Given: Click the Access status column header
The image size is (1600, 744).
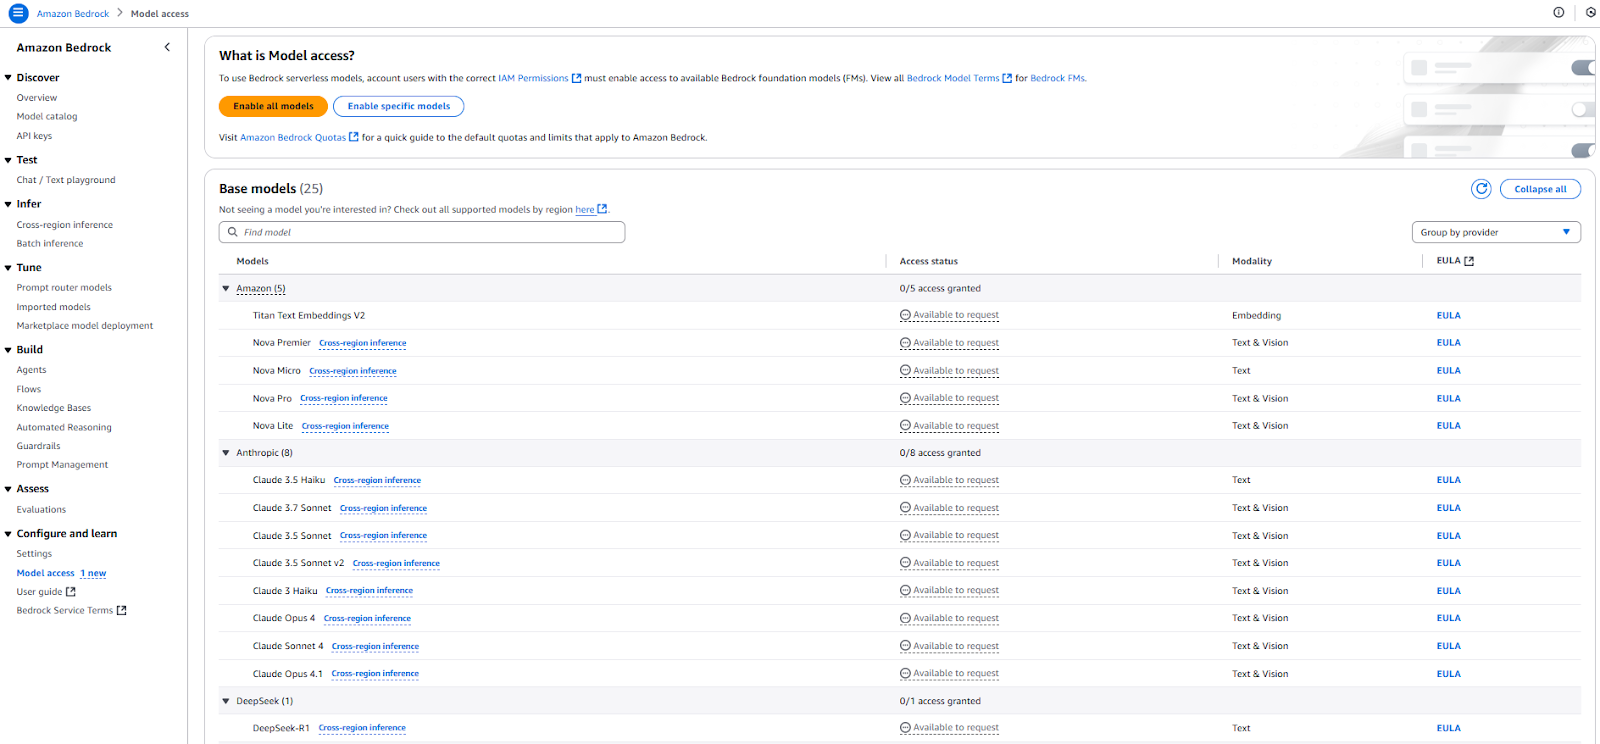Looking at the screenshot, I should (928, 261).
